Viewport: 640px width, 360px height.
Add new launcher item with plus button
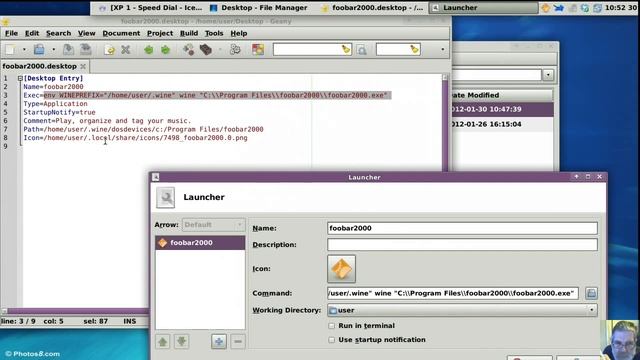coord(219,341)
